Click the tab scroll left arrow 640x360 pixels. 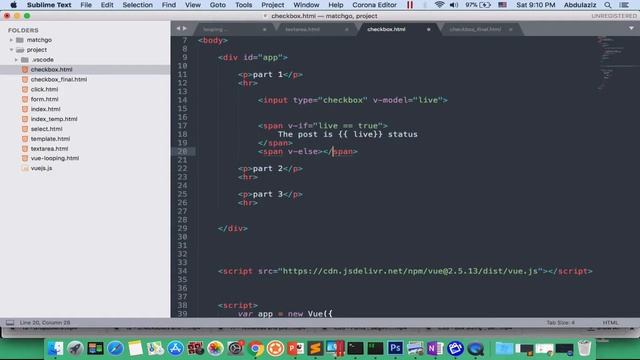click(178, 29)
